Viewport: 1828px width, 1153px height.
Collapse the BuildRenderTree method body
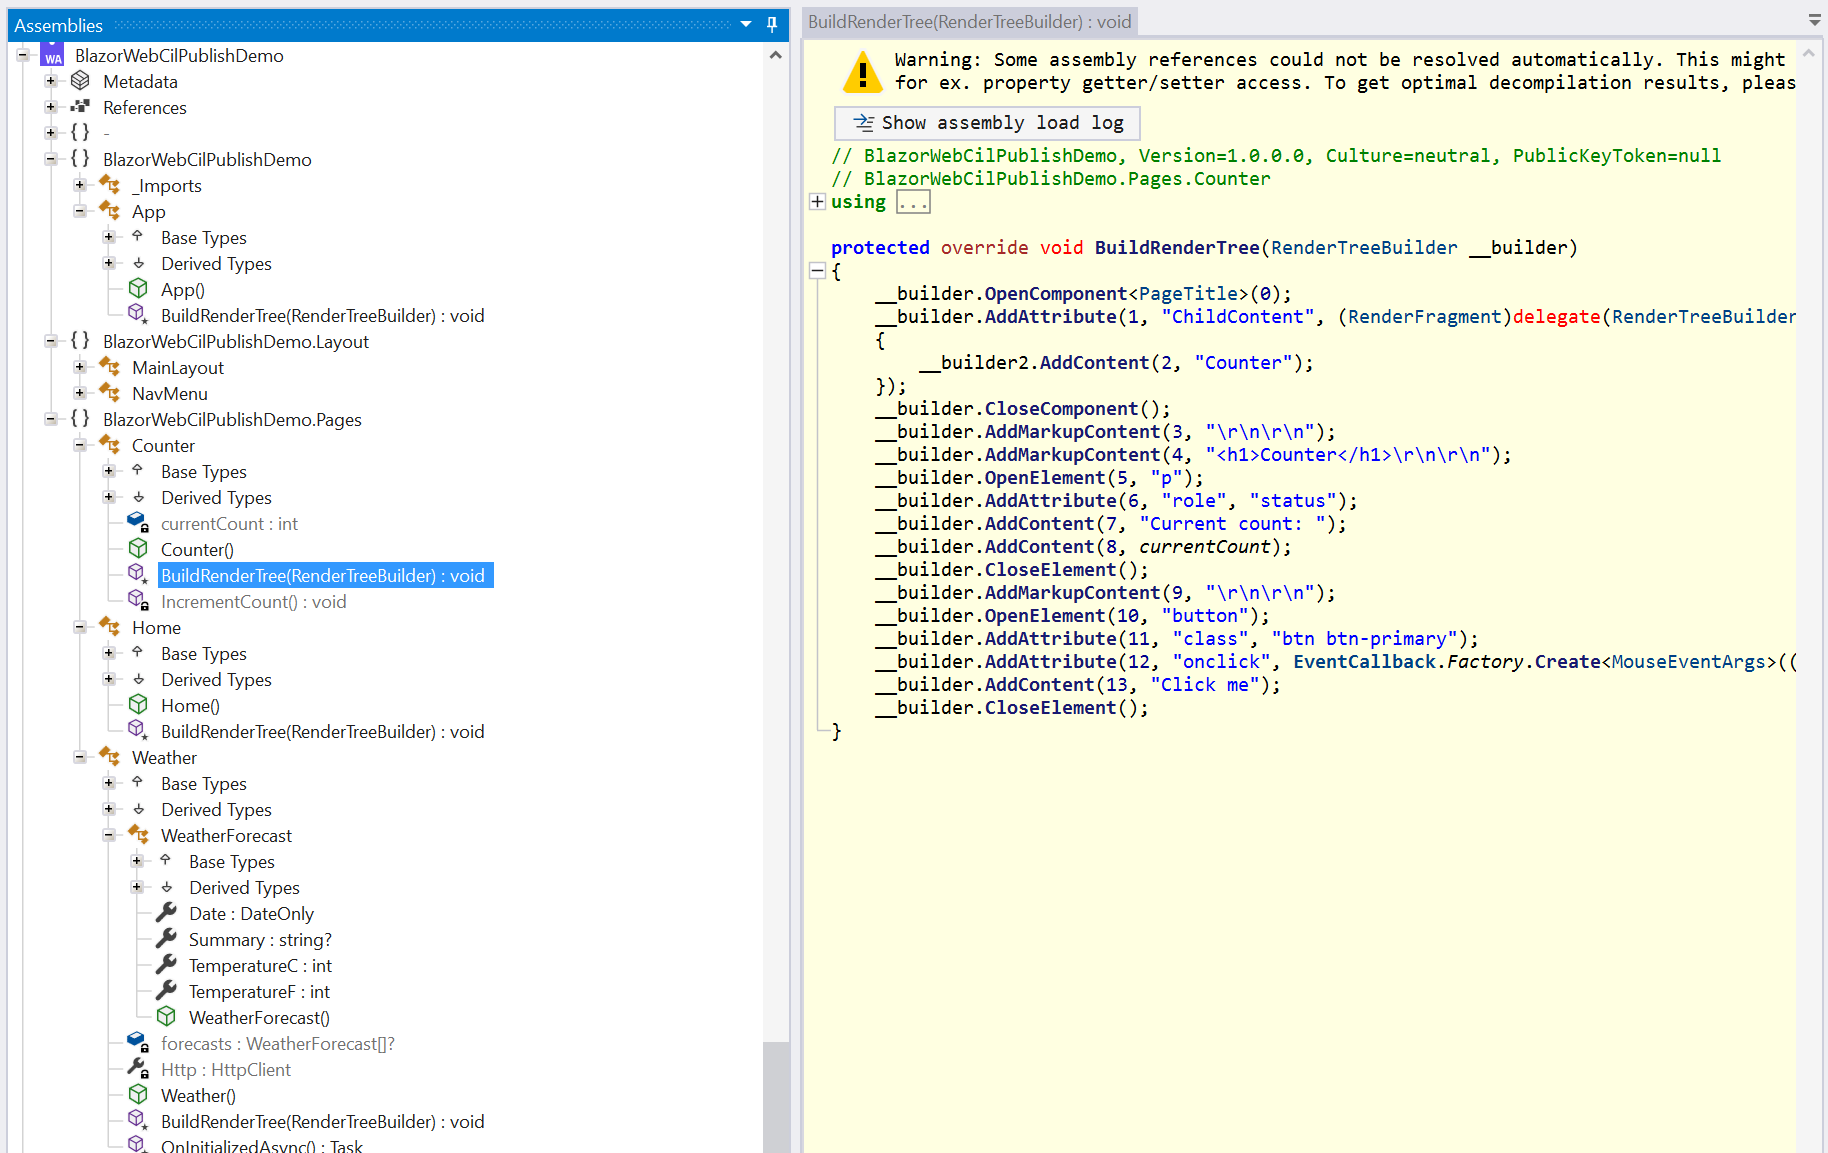(x=817, y=271)
